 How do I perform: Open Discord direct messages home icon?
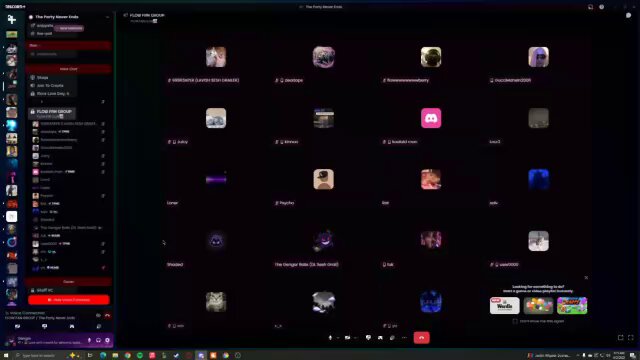pyautogui.click(x=11, y=19)
